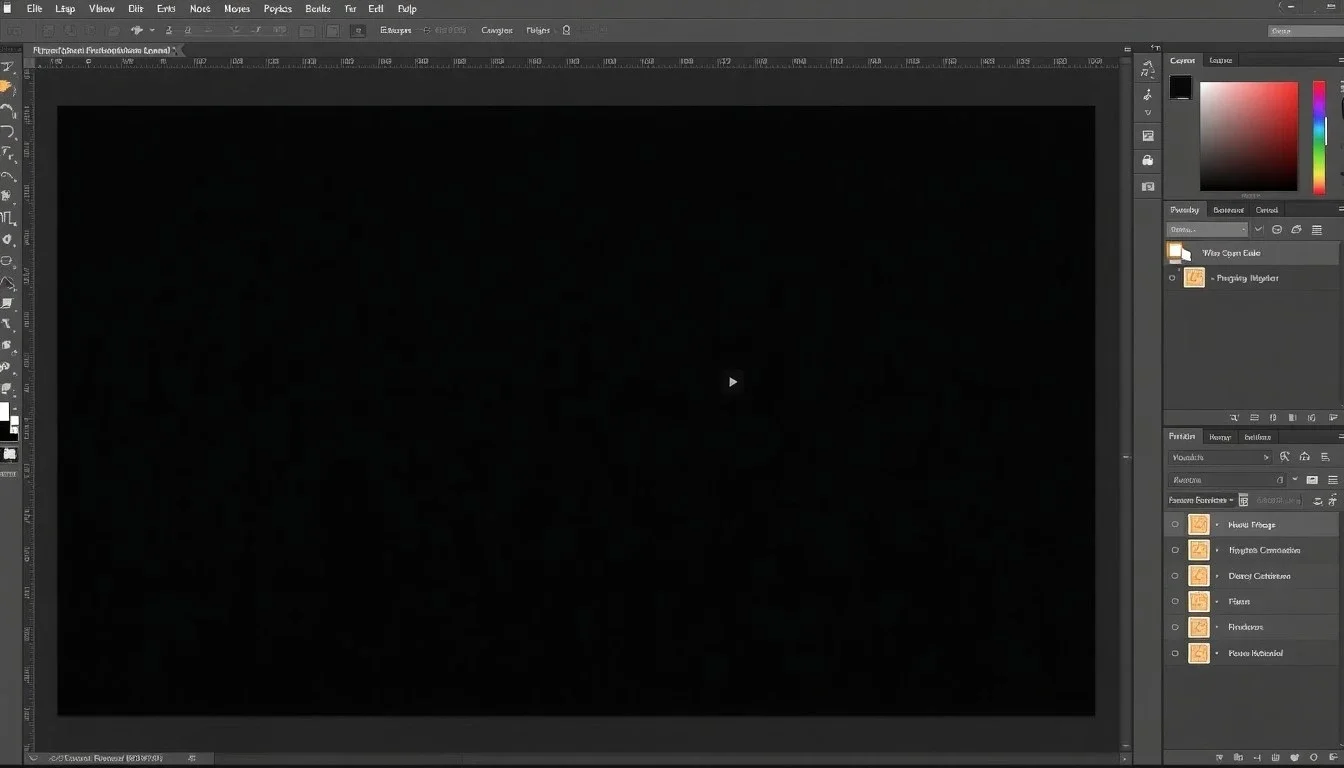This screenshot has height=768, width=1344.
Task: Click the folder icon beside blend mode row
Action: click(x=1312, y=480)
